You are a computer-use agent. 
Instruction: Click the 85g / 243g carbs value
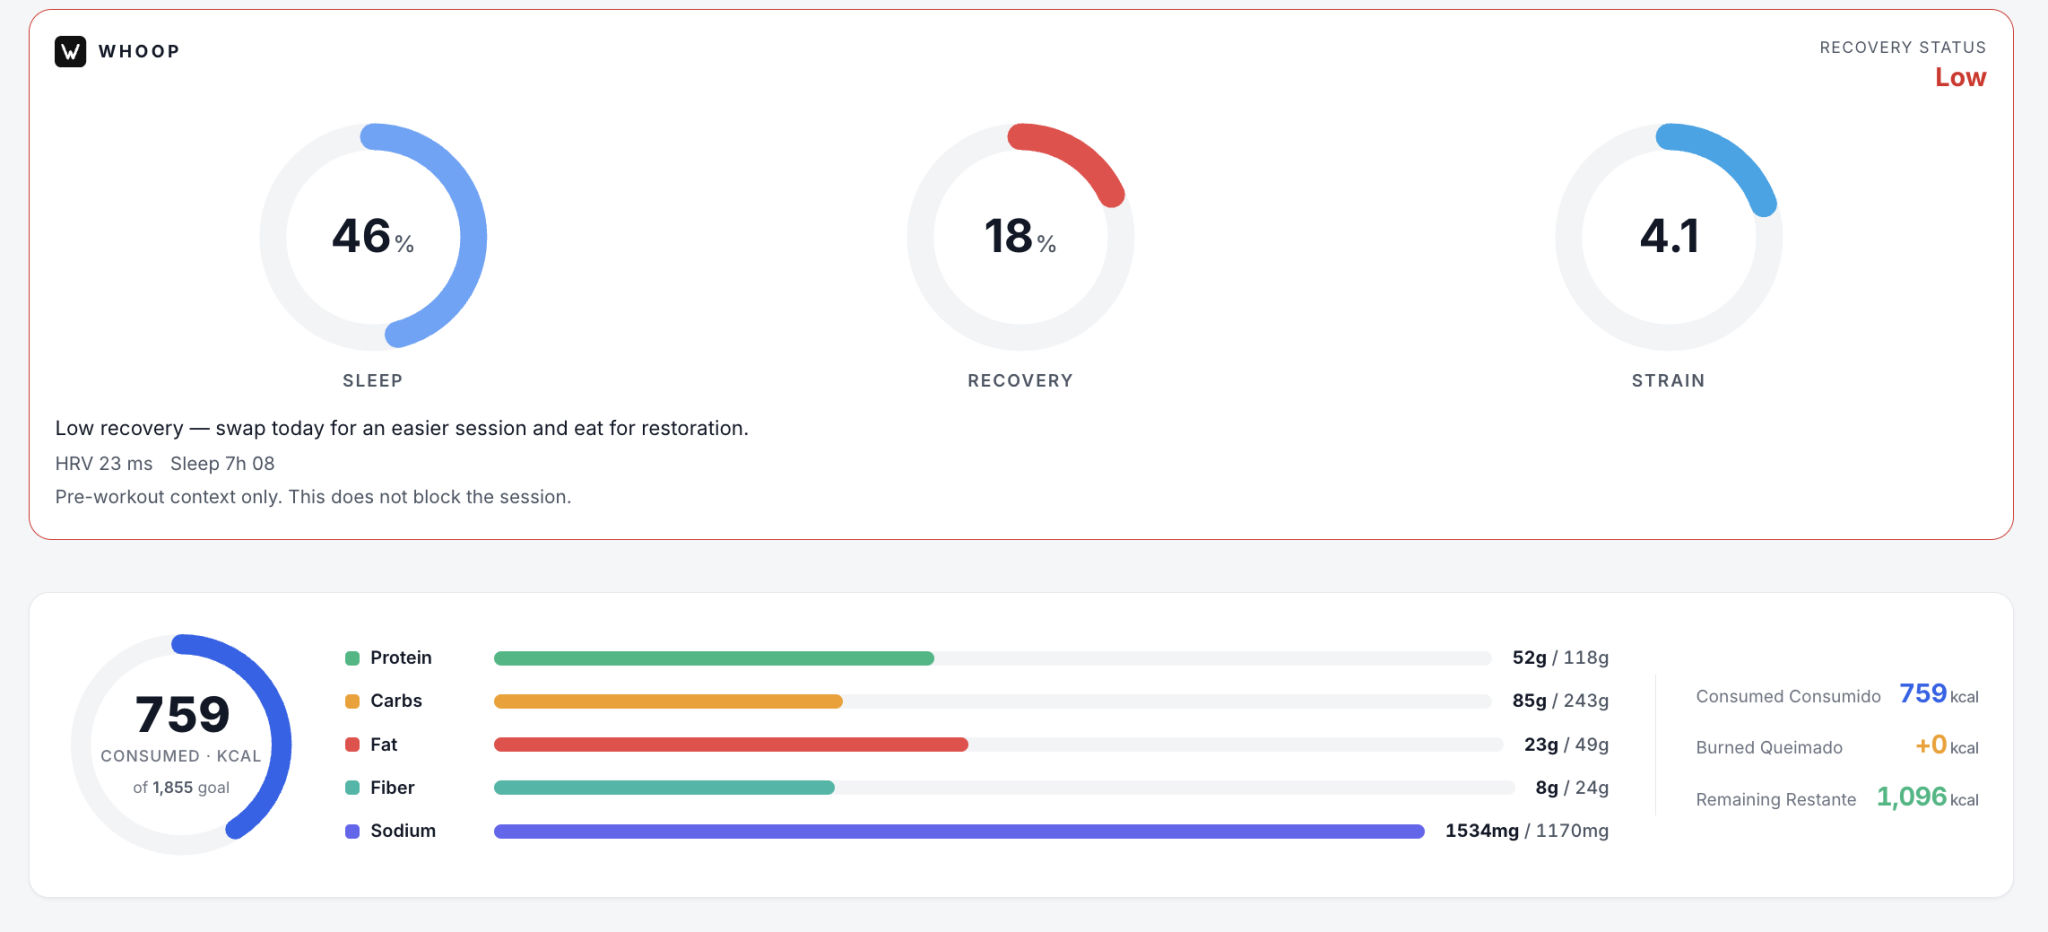click(x=1560, y=701)
